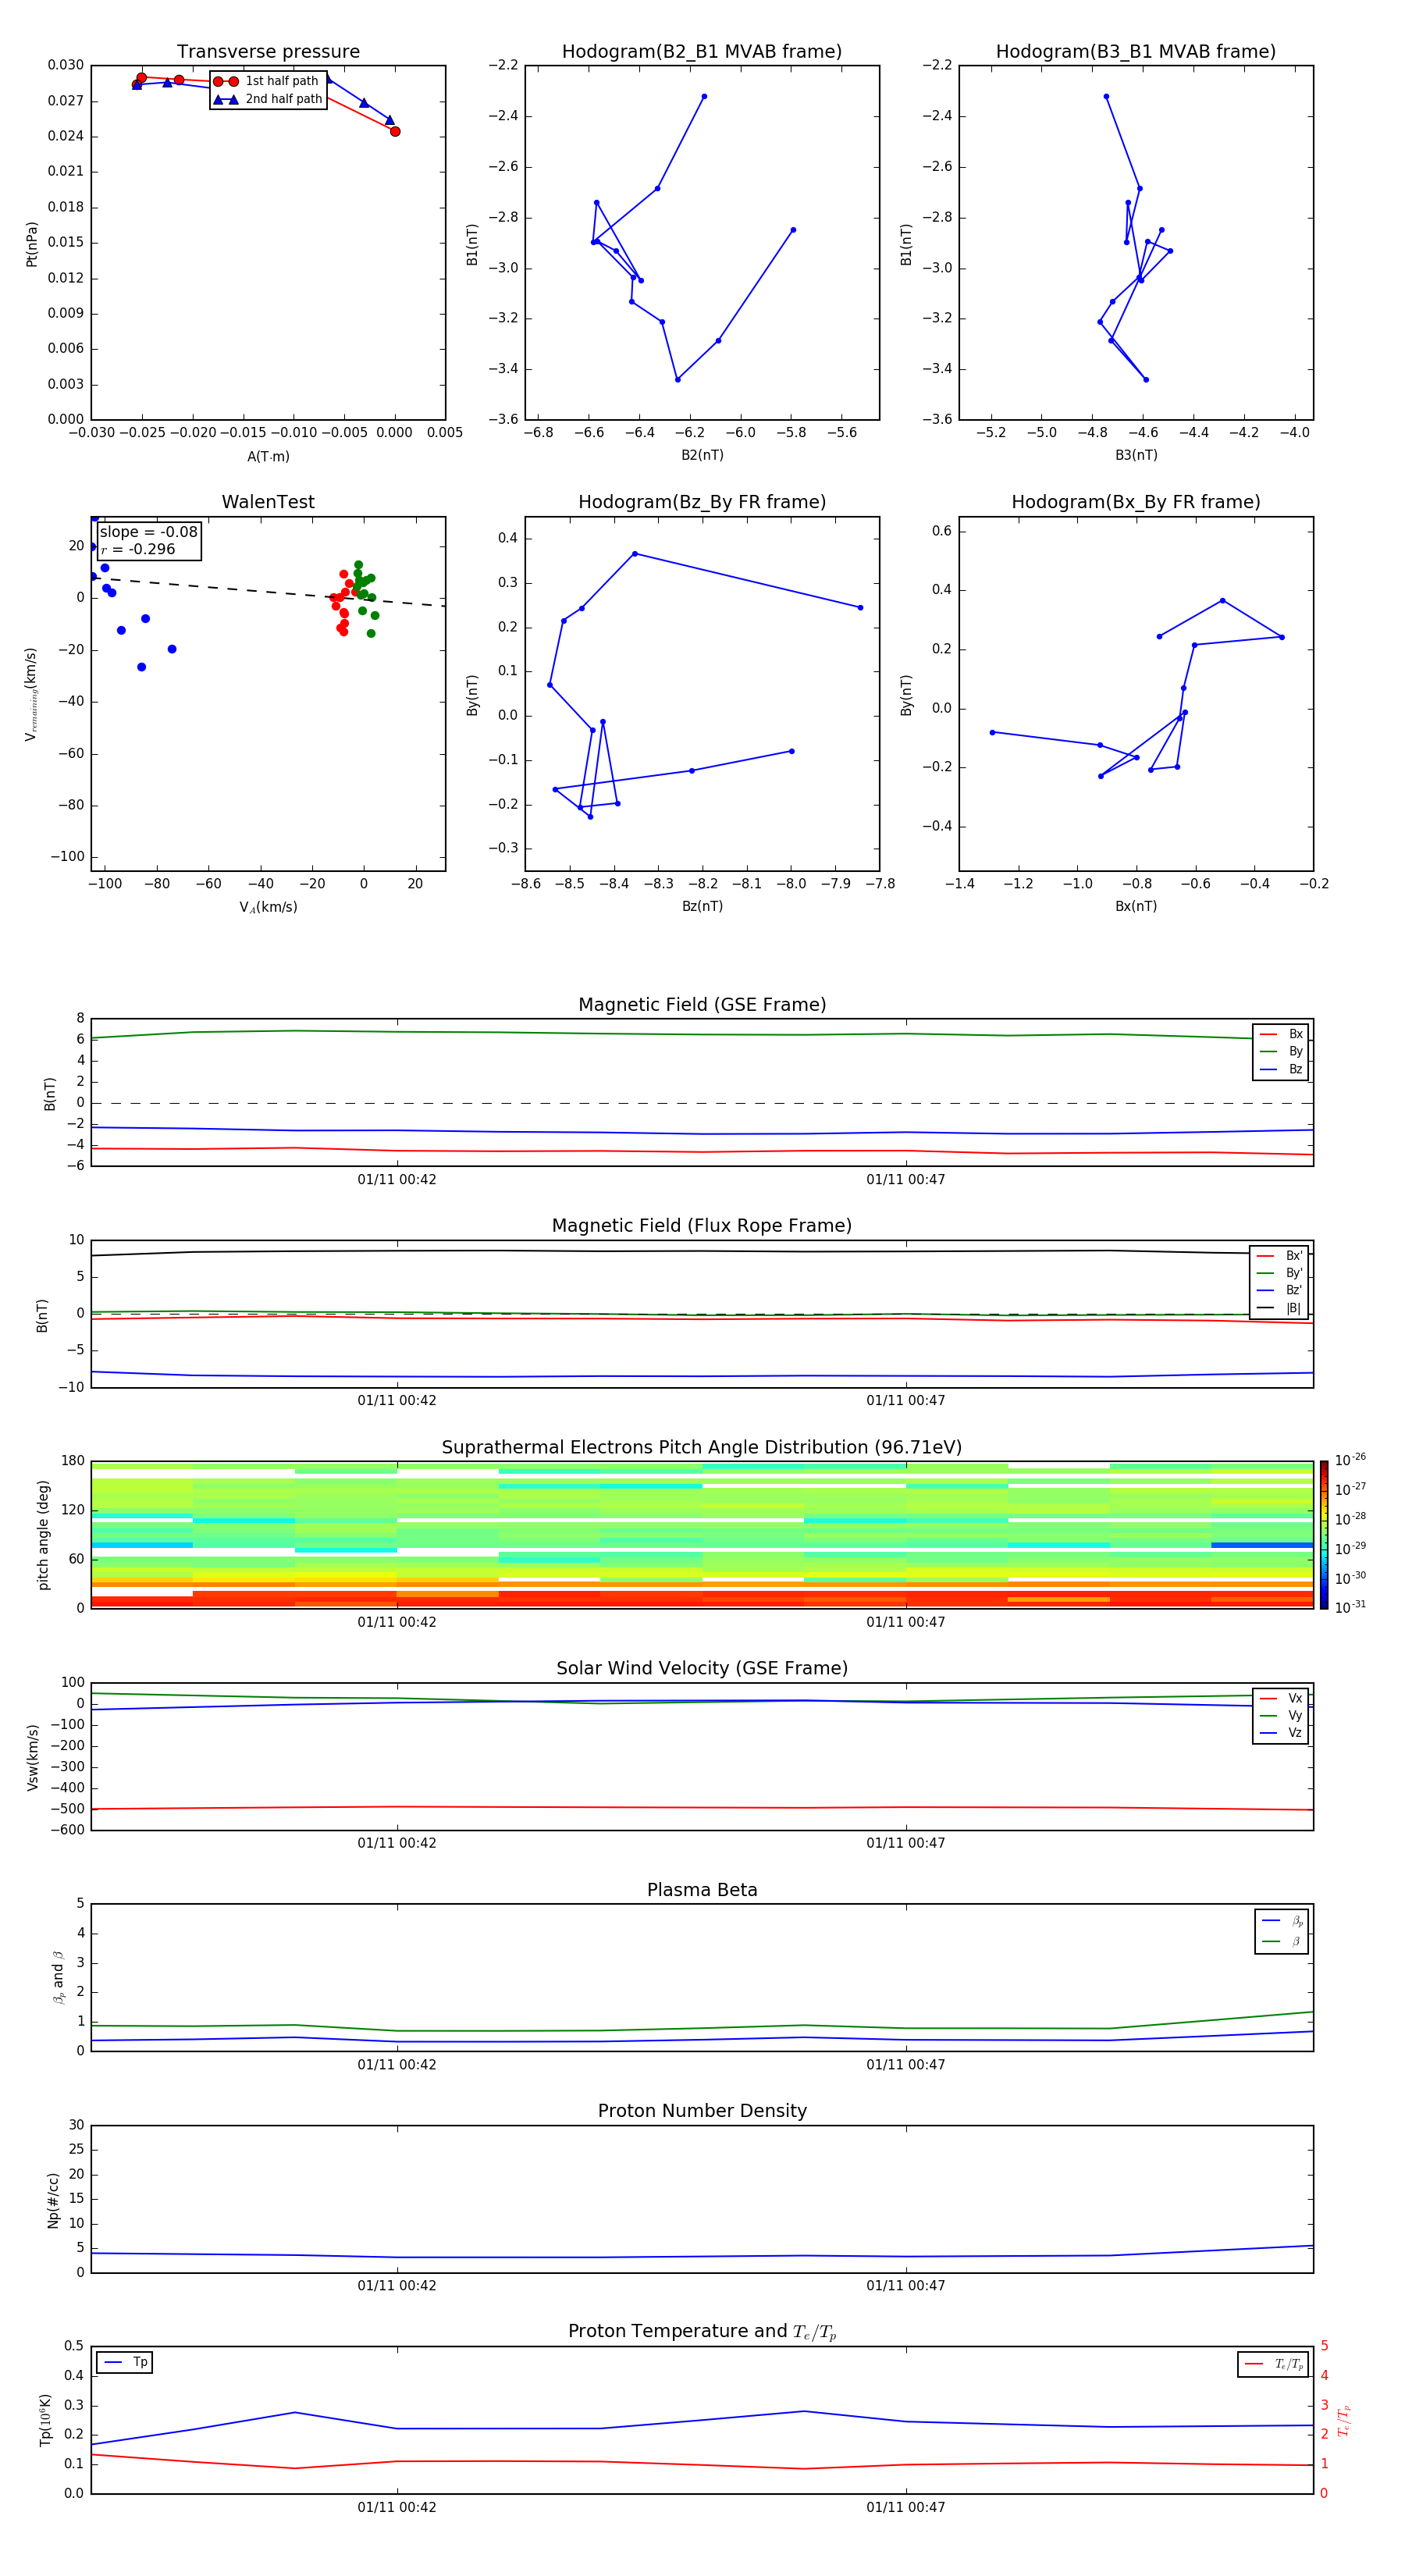Click 'Vx' in the solar wind velocity legend
The image size is (1405, 2576).
pos(1281,1698)
